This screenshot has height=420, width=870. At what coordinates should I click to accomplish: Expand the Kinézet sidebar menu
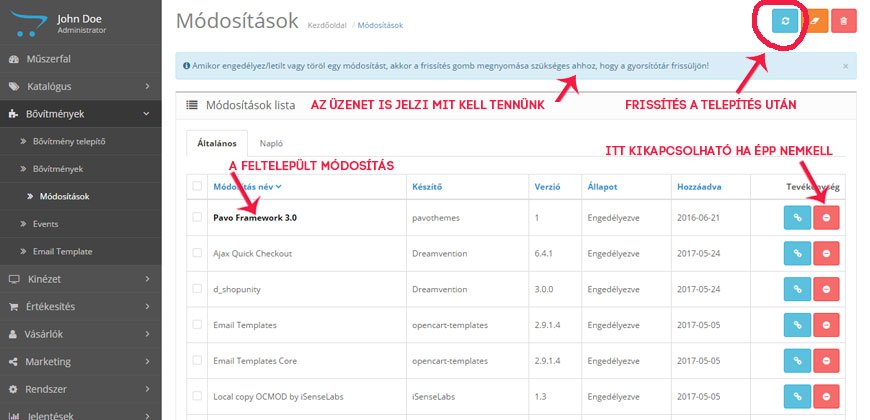(x=80, y=279)
